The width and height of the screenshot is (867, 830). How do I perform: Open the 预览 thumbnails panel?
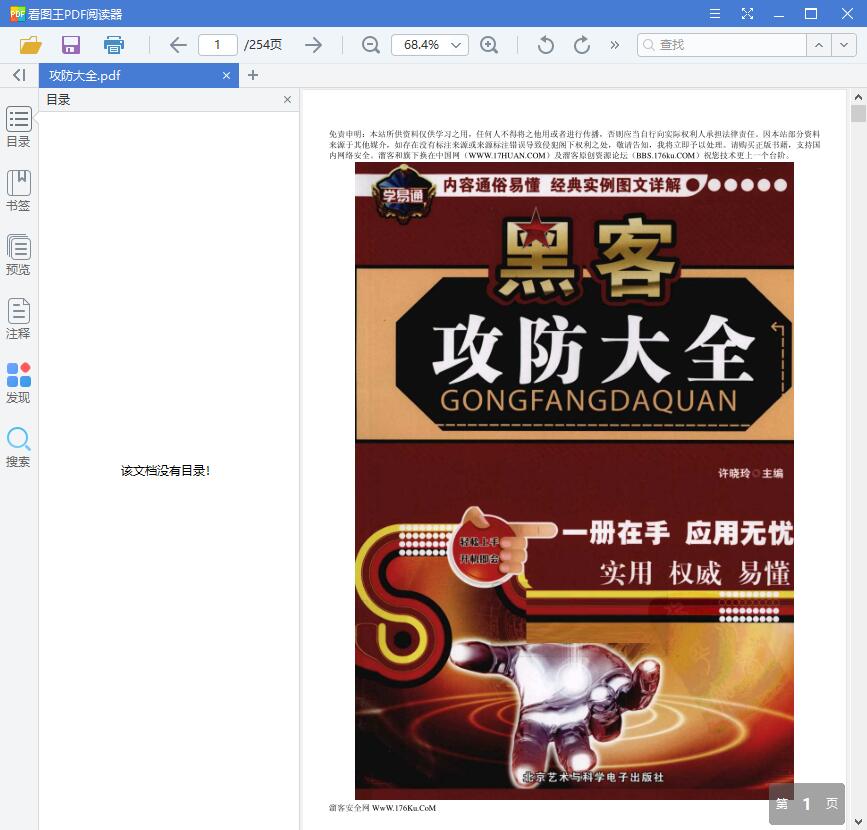point(18,255)
